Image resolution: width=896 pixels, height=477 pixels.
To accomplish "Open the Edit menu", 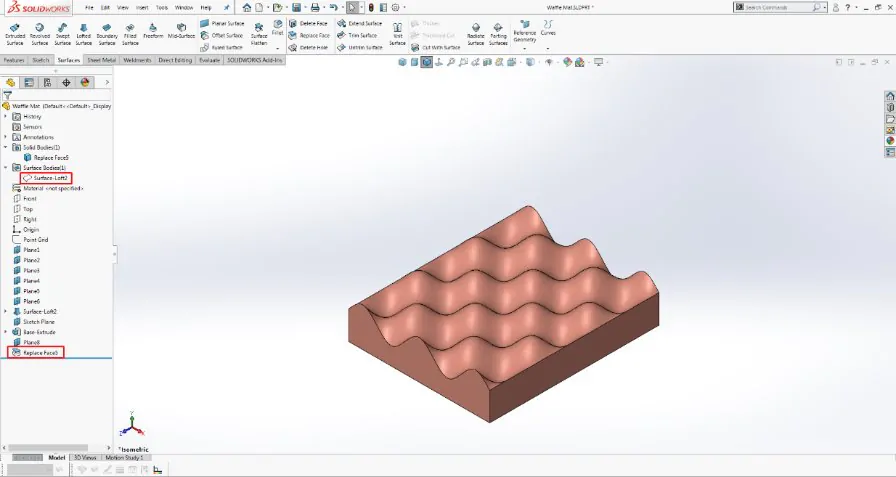I will [105, 7].
